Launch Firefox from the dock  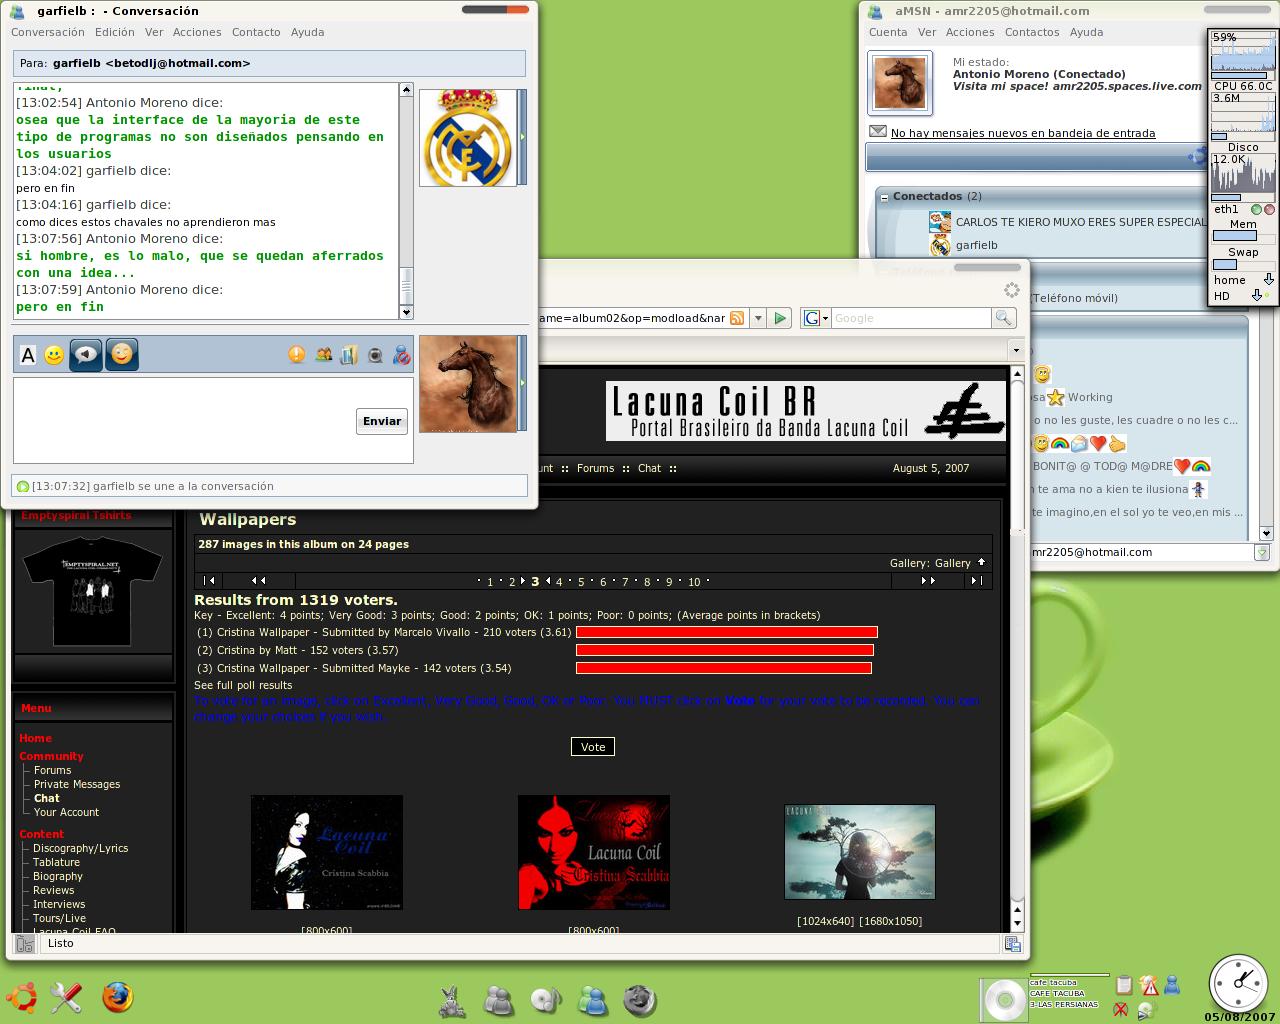(x=117, y=997)
